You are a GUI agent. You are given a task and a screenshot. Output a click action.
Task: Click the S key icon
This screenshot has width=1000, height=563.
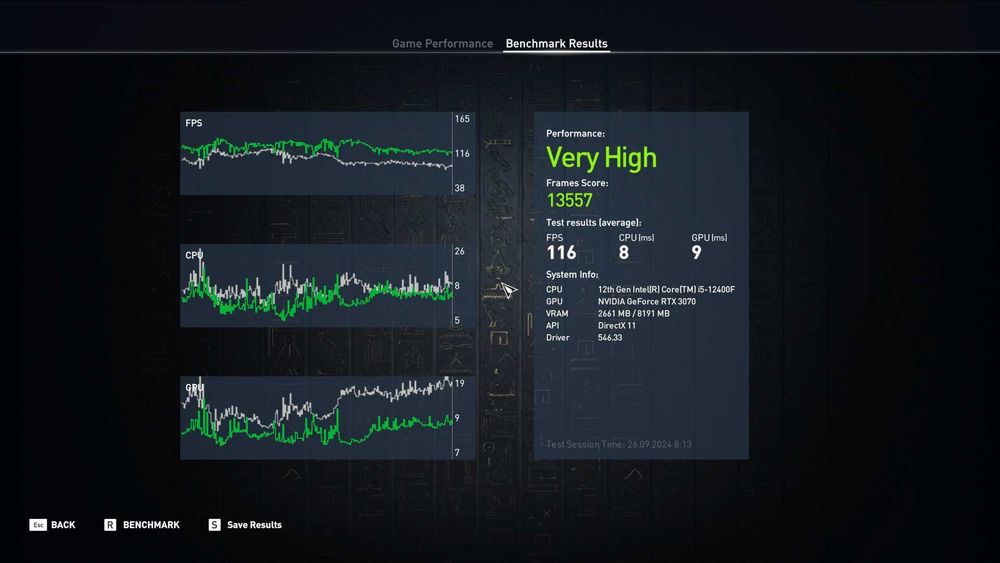[x=214, y=525]
